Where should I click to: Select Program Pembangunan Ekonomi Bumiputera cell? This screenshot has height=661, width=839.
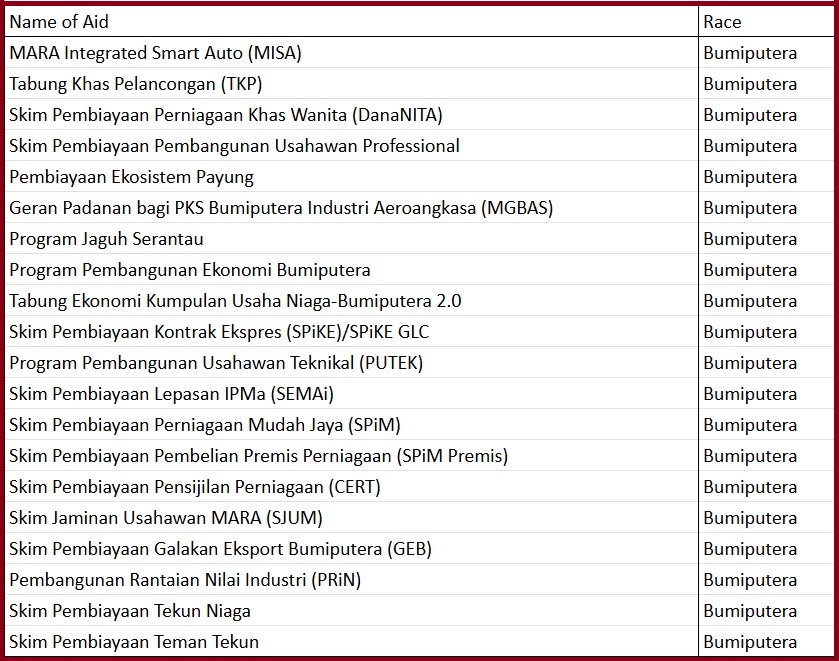190,270
